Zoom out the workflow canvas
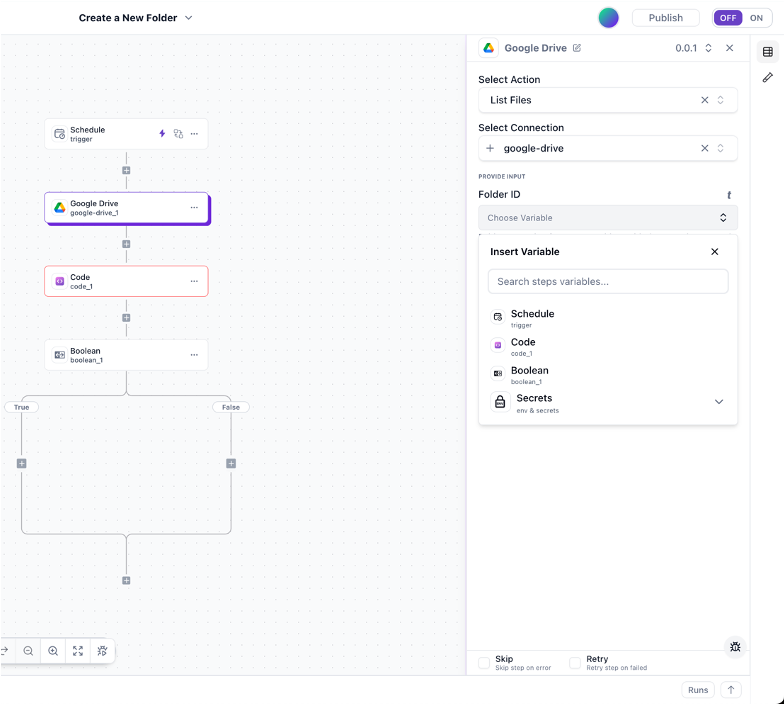 tap(28, 651)
